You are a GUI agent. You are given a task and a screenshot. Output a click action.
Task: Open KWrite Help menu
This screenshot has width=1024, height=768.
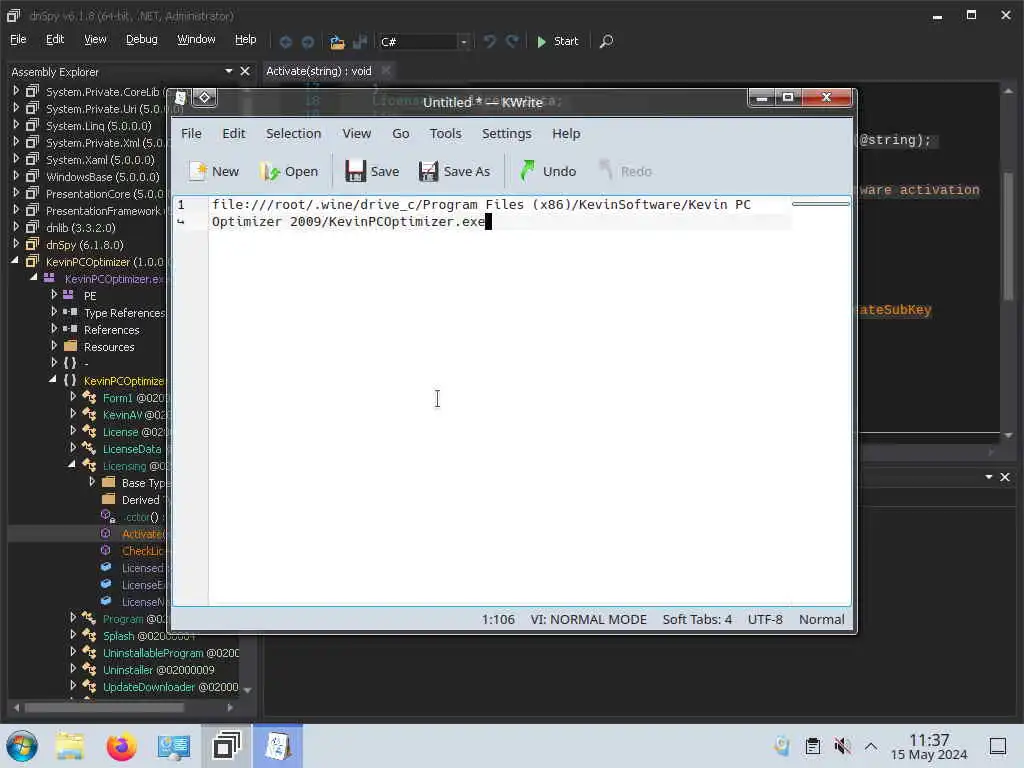(x=566, y=133)
